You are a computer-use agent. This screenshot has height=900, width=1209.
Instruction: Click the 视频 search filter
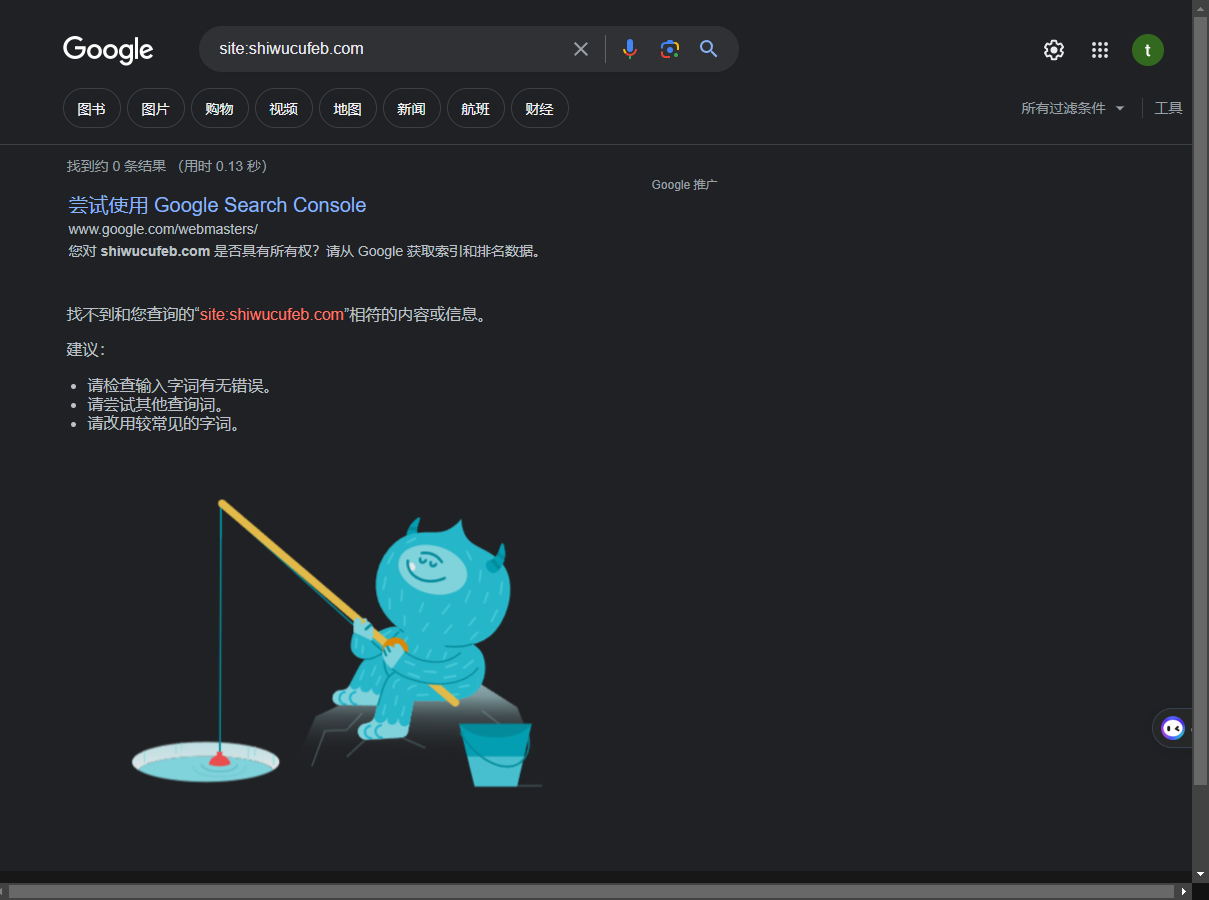283,108
